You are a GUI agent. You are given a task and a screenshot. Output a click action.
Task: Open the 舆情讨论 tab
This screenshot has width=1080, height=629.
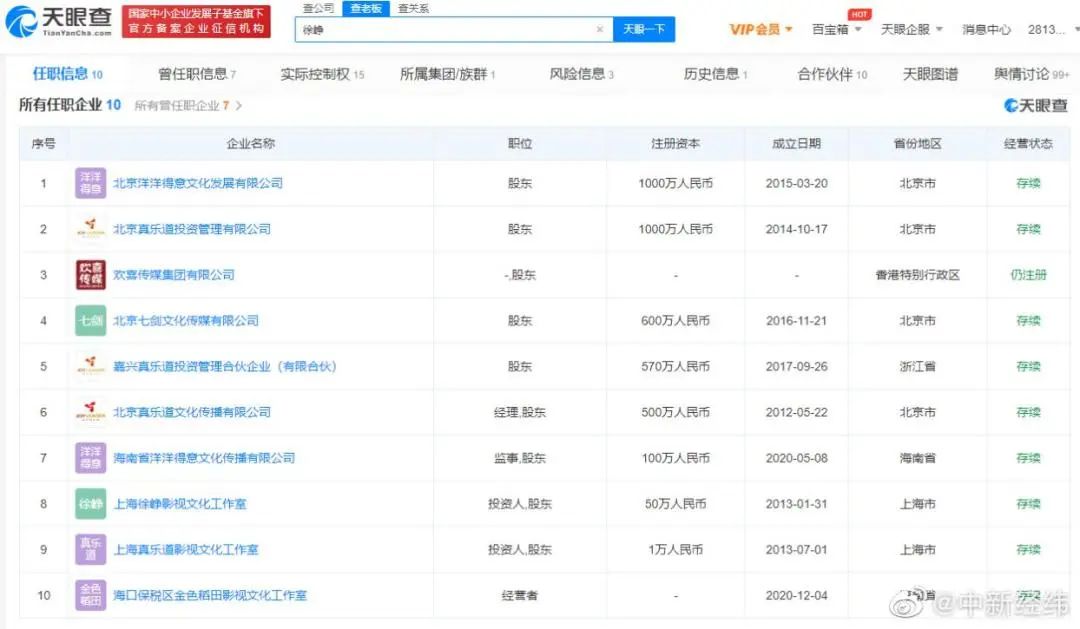coord(1031,74)
